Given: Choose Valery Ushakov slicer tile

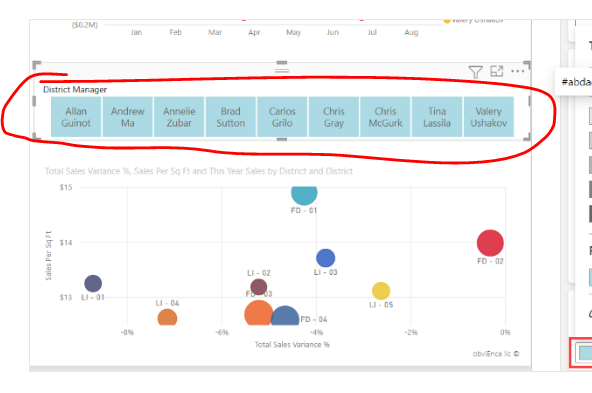Looking at the screenshot, I should tap(489, 117).
